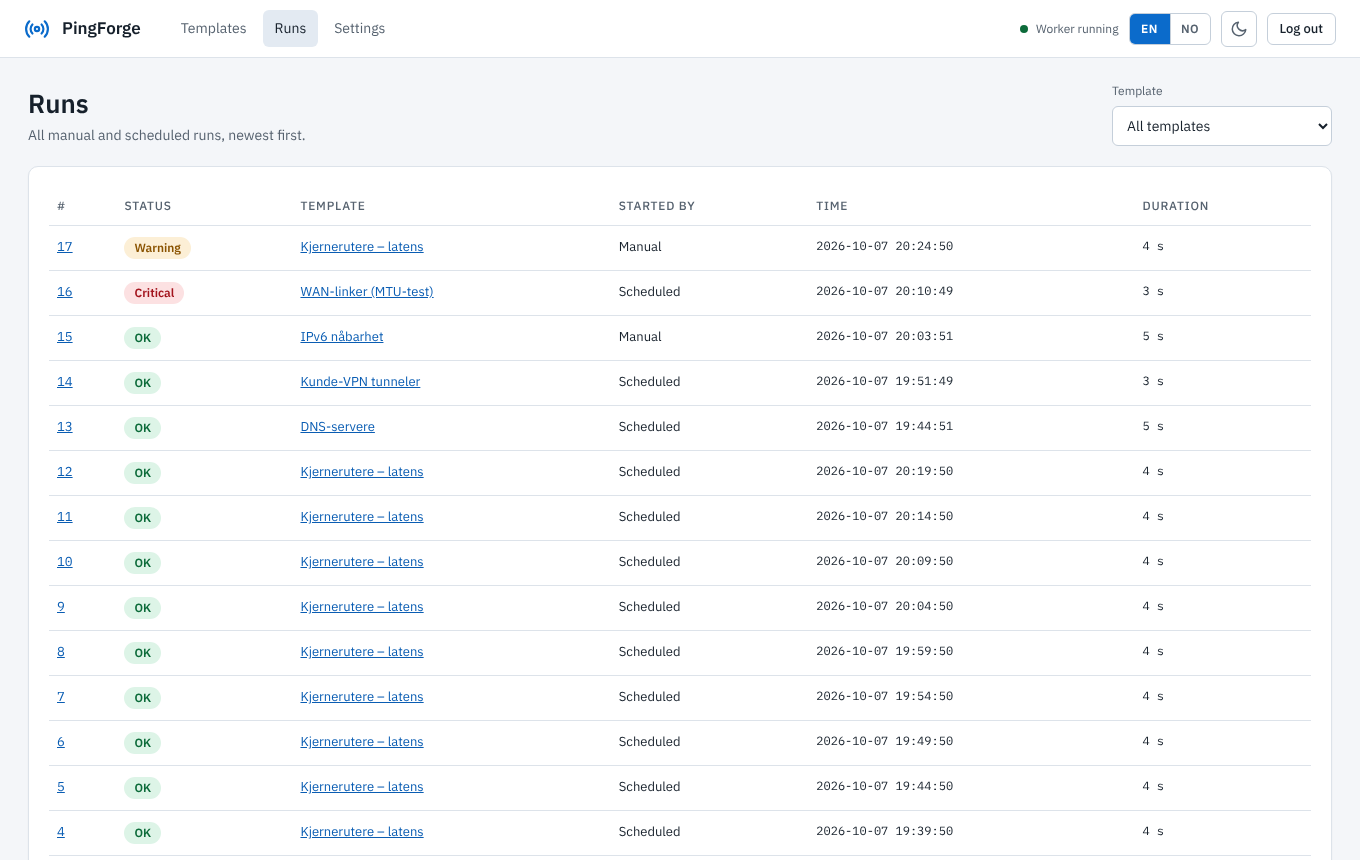Open the WAN-linker (MTU-test) template link

click(367, 292)
